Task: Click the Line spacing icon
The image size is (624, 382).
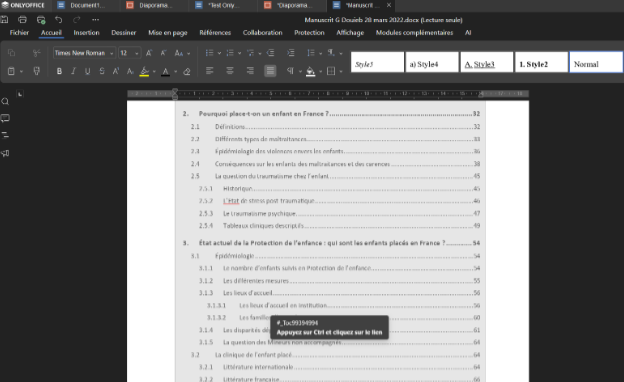Action: [x=311, y=53]
